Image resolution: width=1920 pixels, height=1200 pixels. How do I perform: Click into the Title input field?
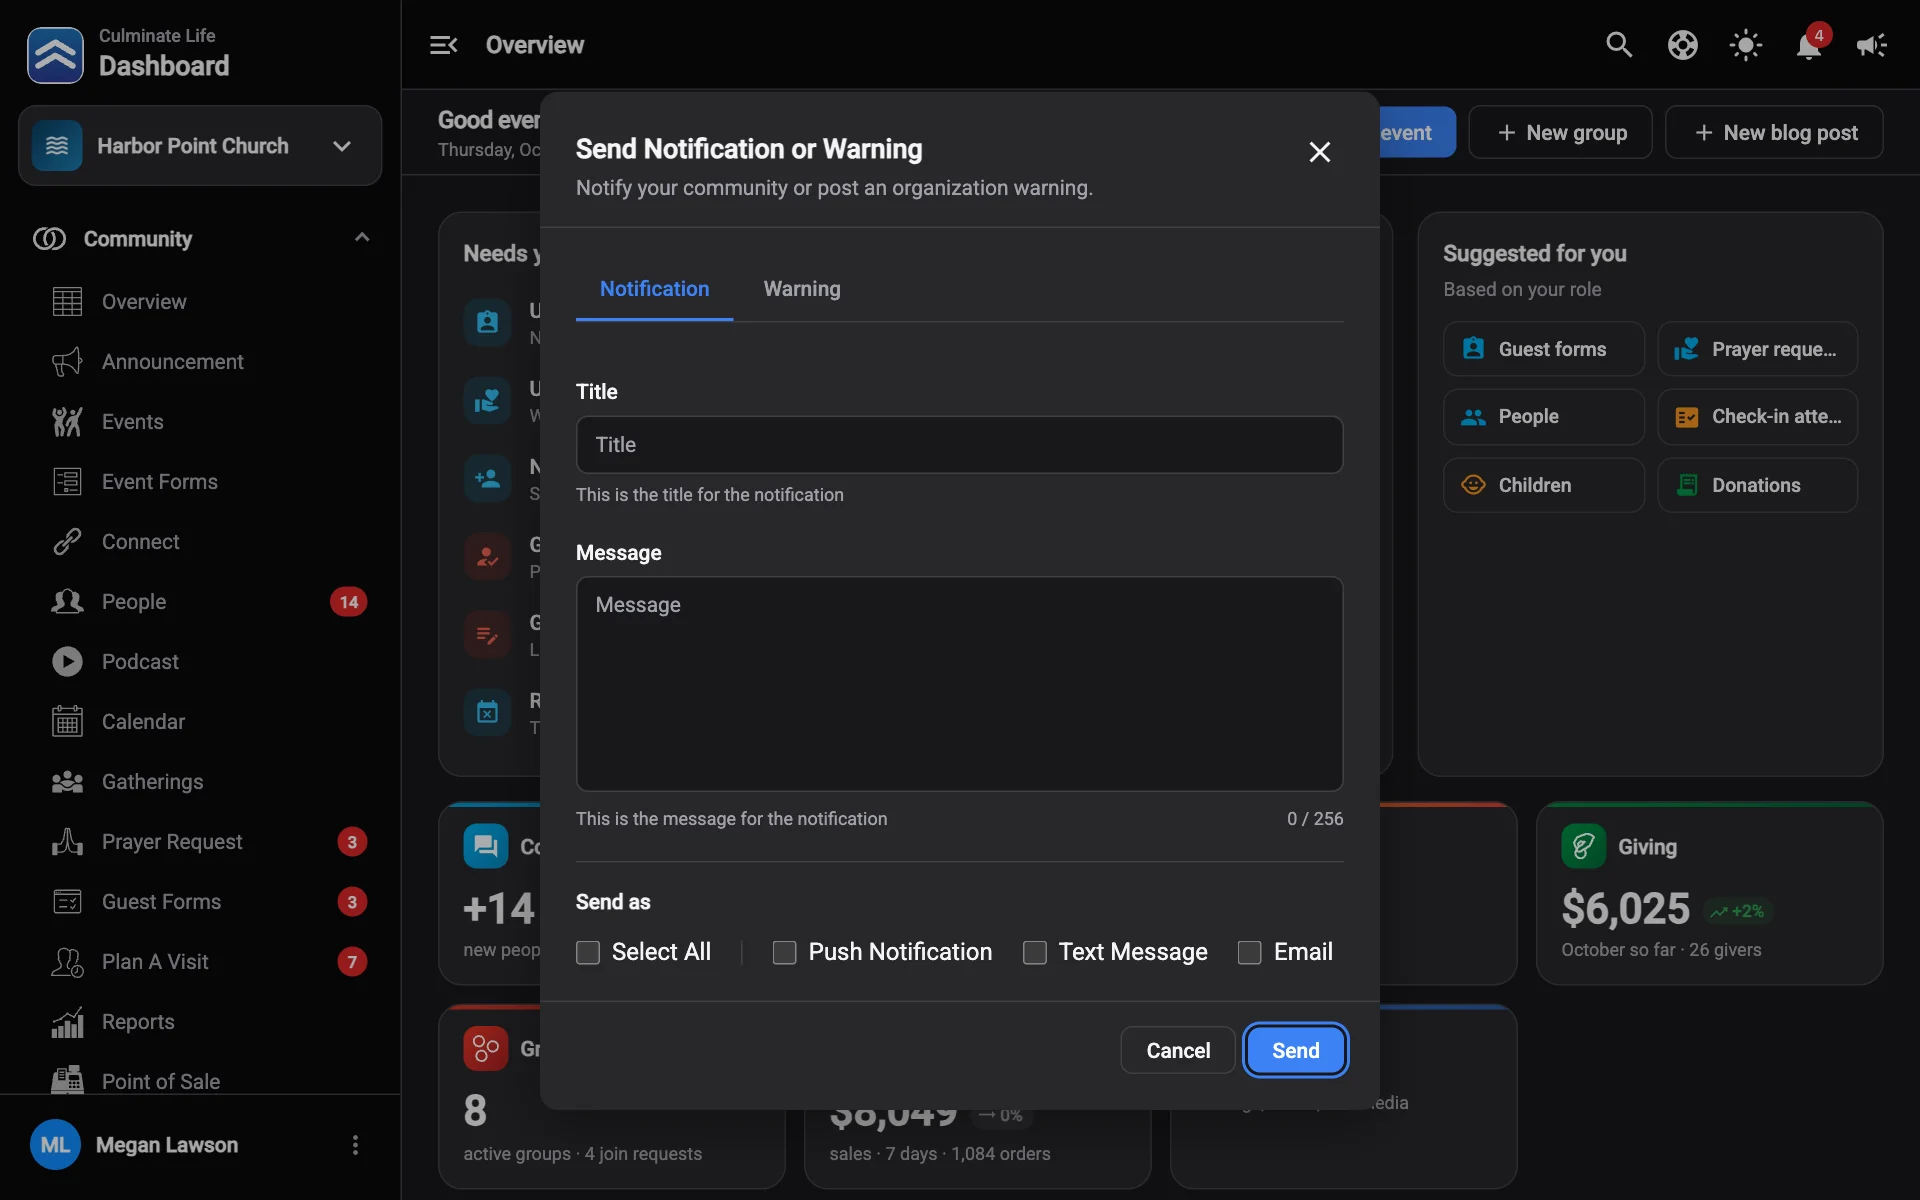click(959, 445)
